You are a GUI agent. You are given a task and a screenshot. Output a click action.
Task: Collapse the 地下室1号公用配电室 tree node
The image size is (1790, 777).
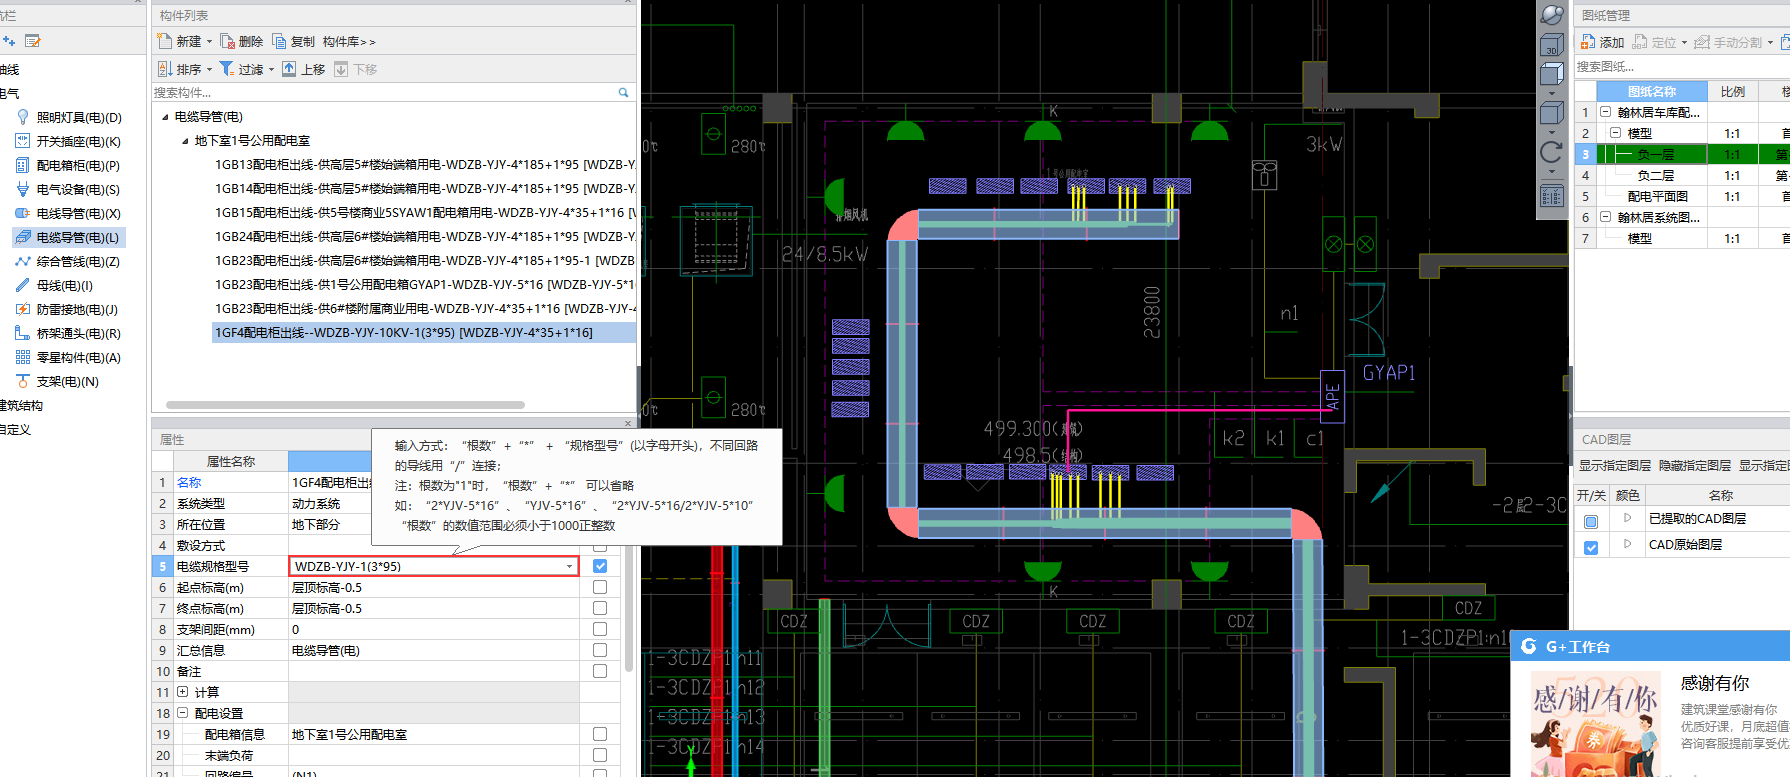coord(185,141)
